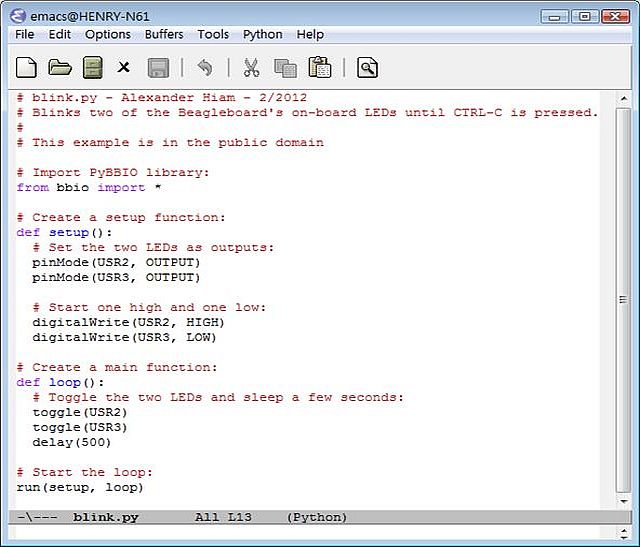Click comment '# Create a main function:'
The image size is (640, 547).
tap(117, 367)
